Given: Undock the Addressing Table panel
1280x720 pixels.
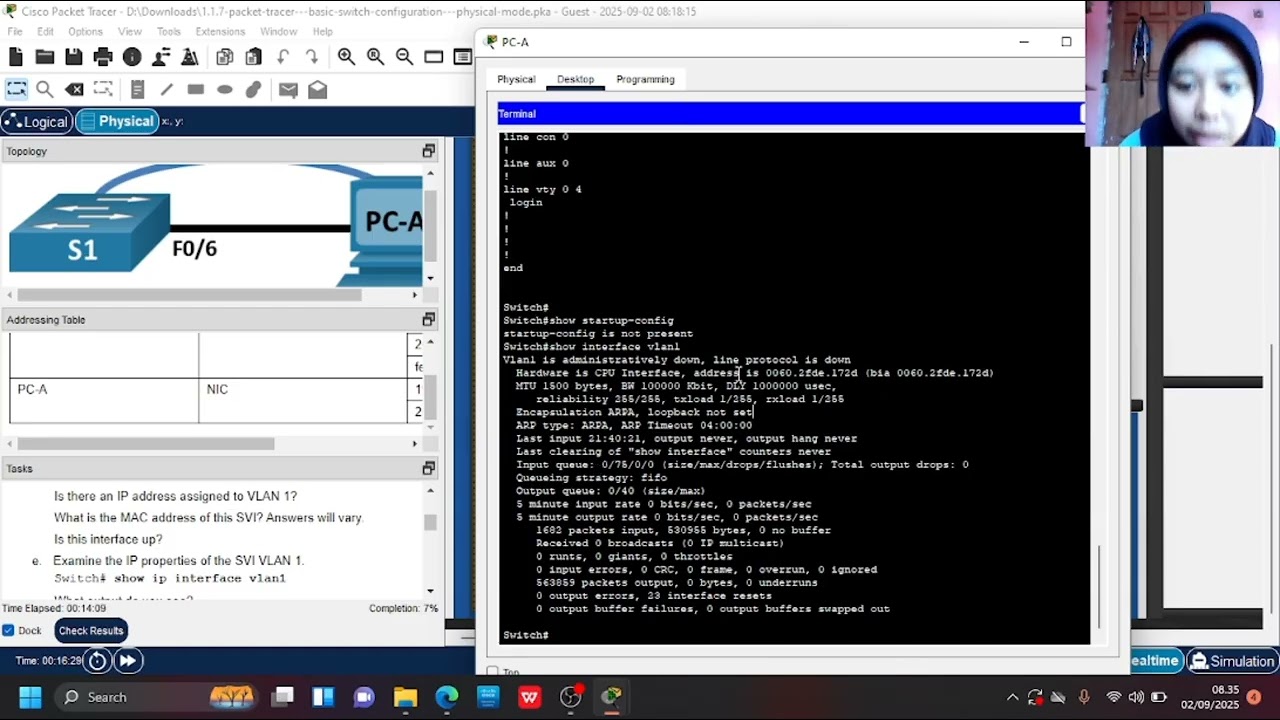Looking at the screenshot, I should pos(428,319).
